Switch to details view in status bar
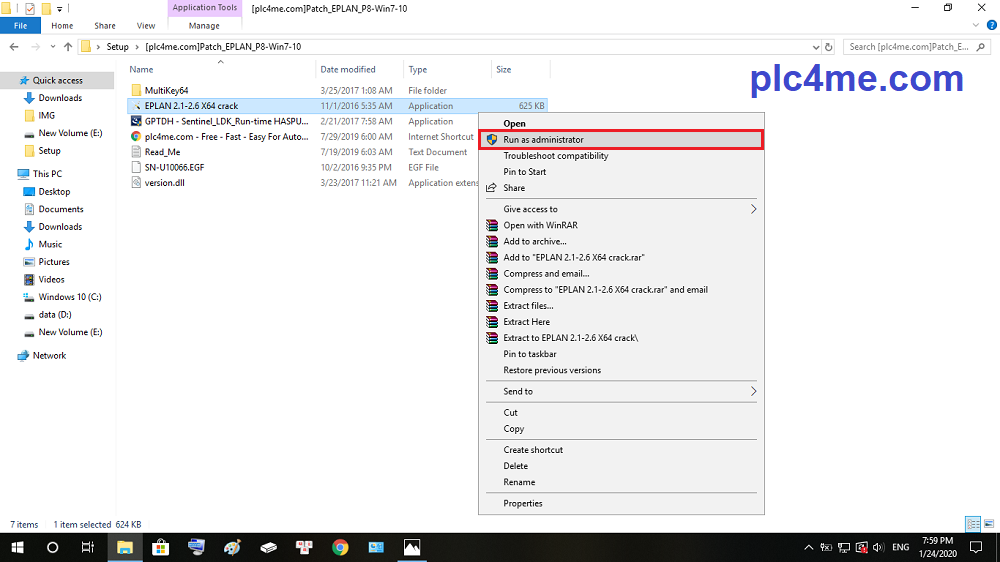Screen dimensions: 1000x562 [972, 524]
